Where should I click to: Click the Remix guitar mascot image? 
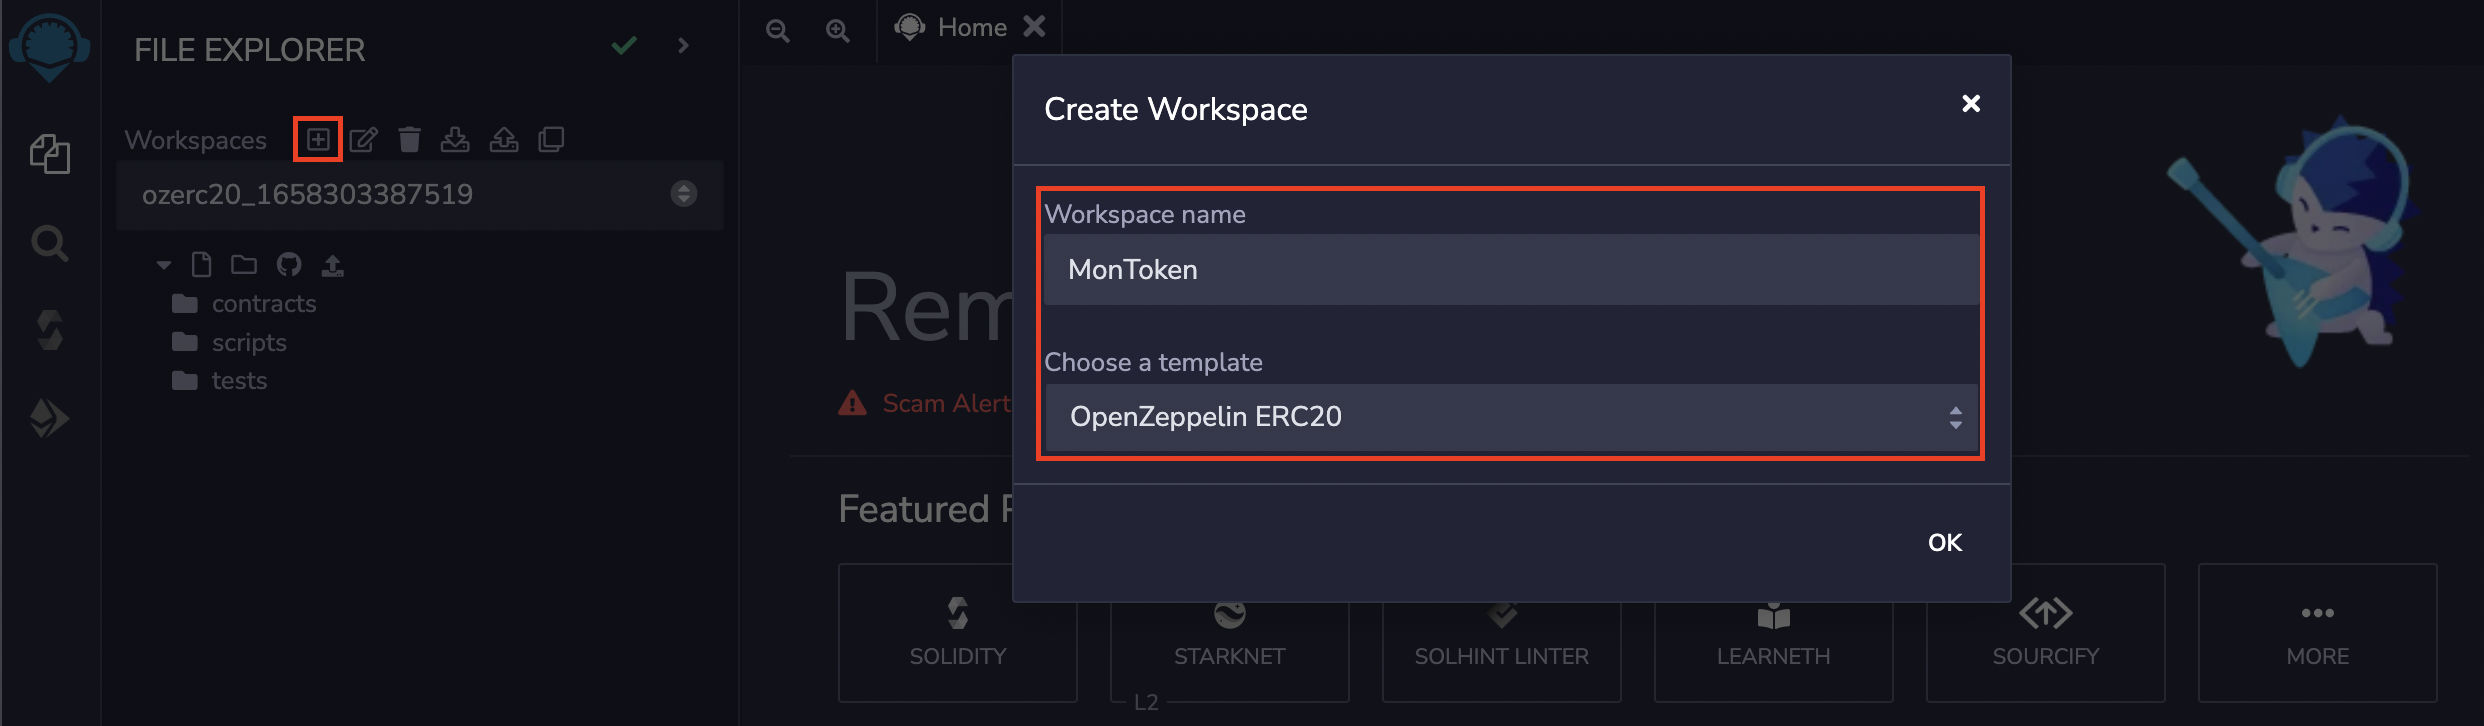point(2293,241)
